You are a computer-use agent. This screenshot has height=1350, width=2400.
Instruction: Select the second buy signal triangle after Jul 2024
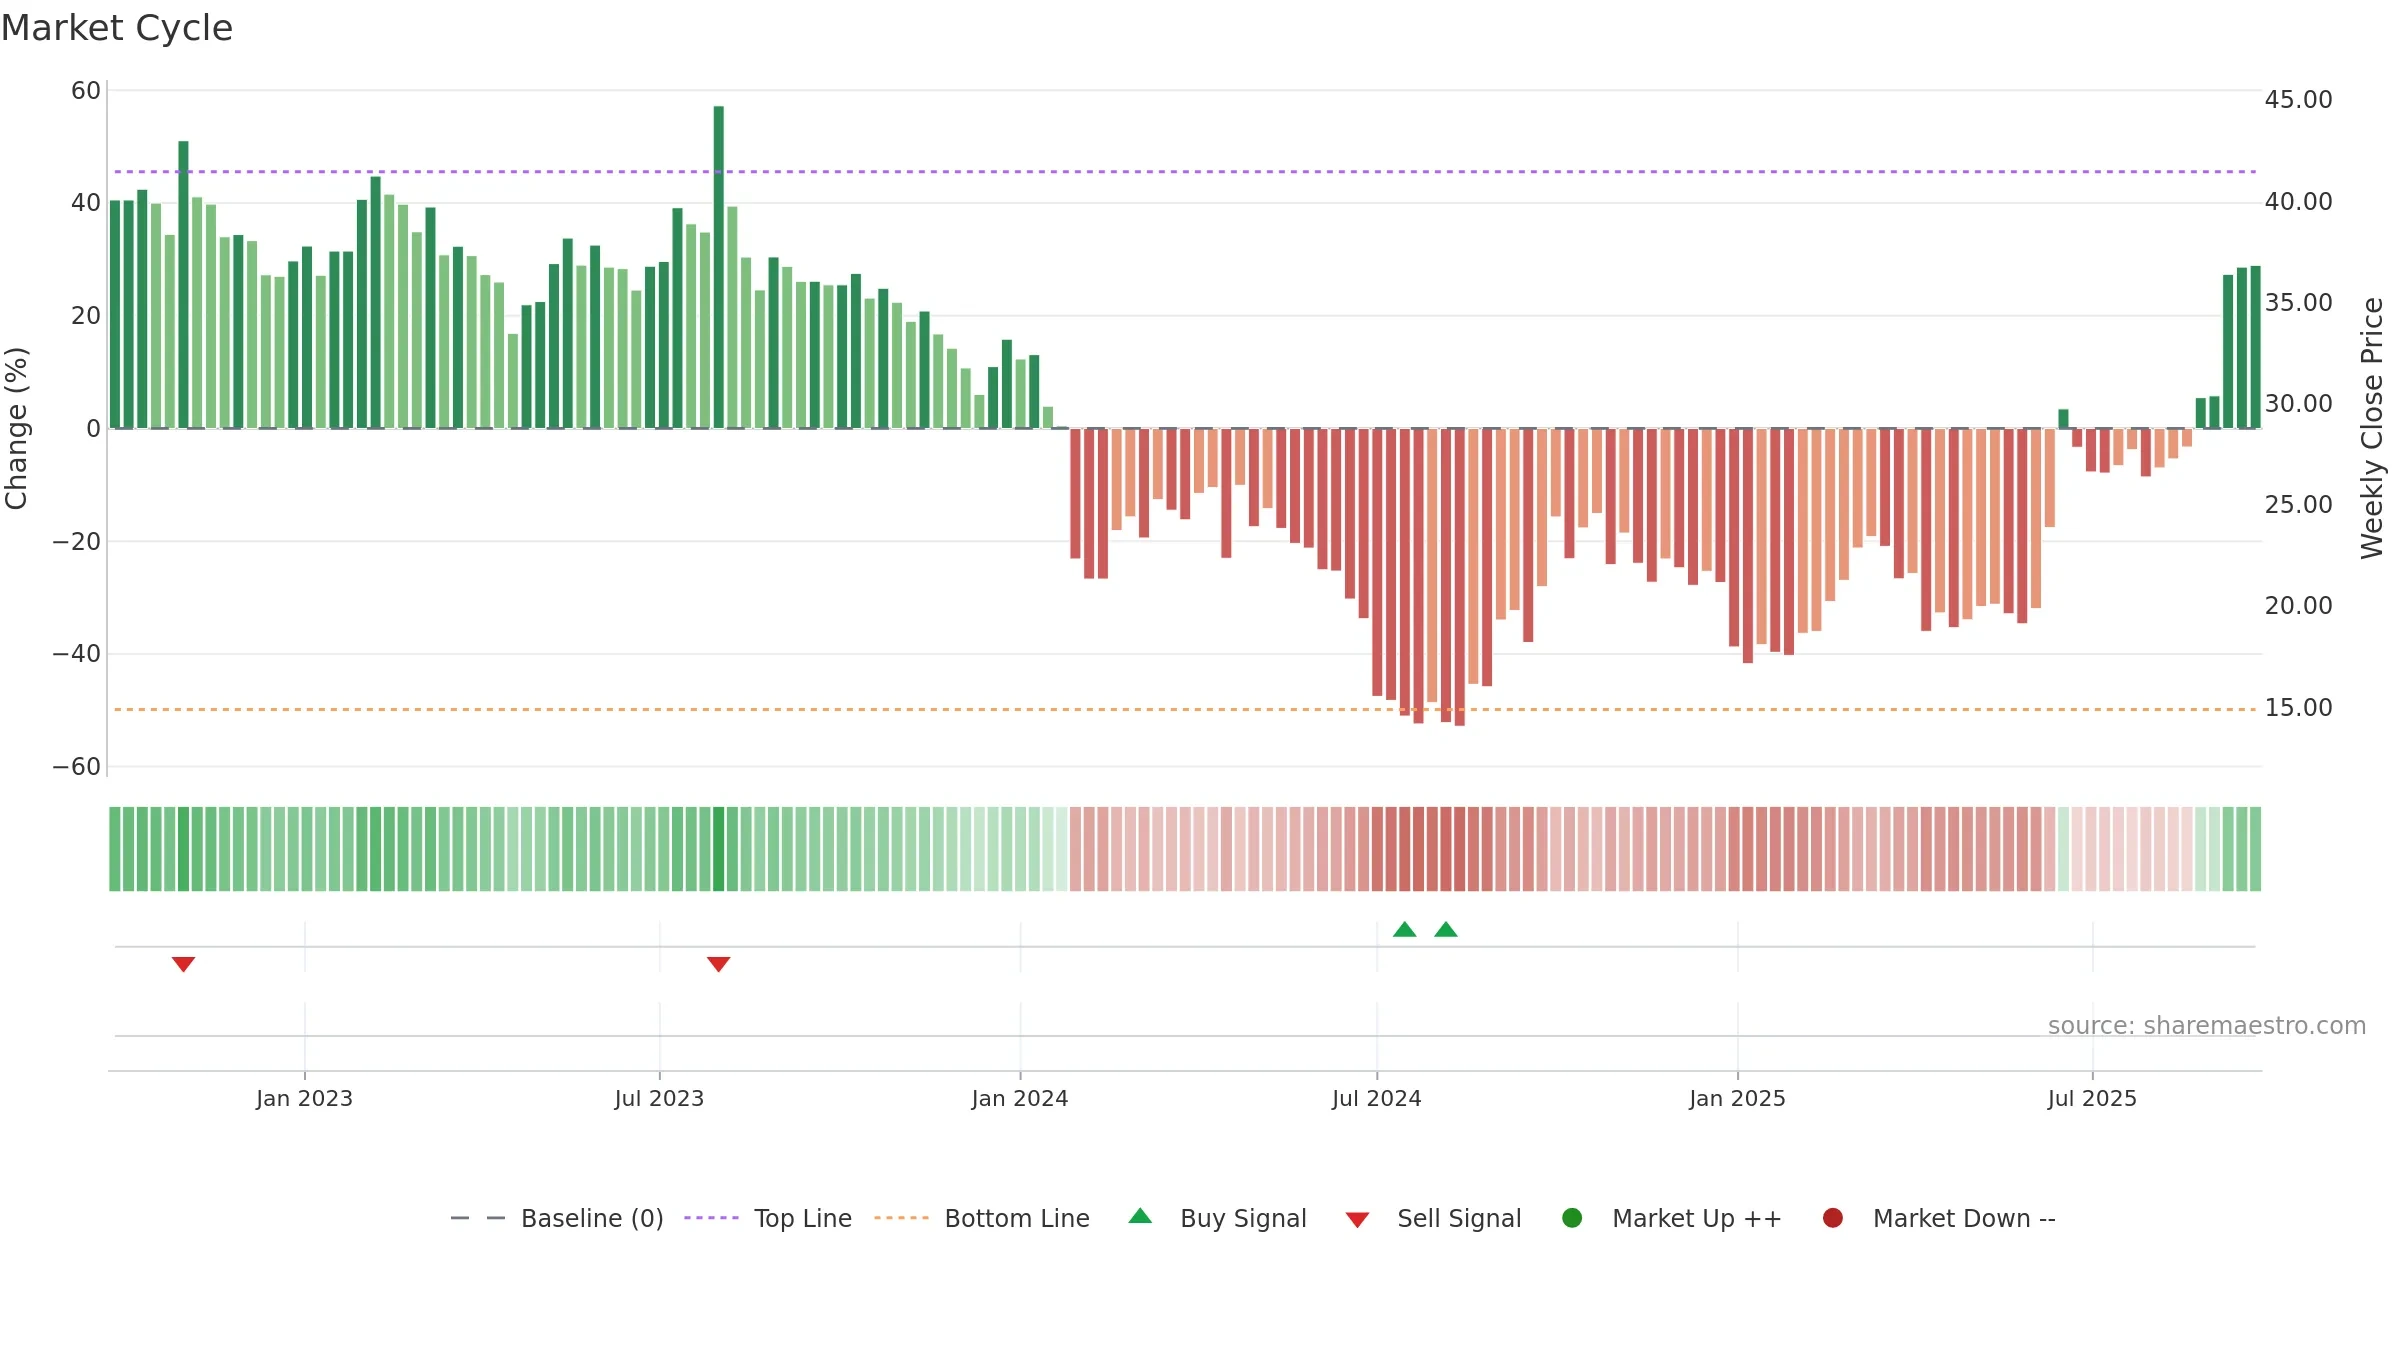(x=1446, y=929)
